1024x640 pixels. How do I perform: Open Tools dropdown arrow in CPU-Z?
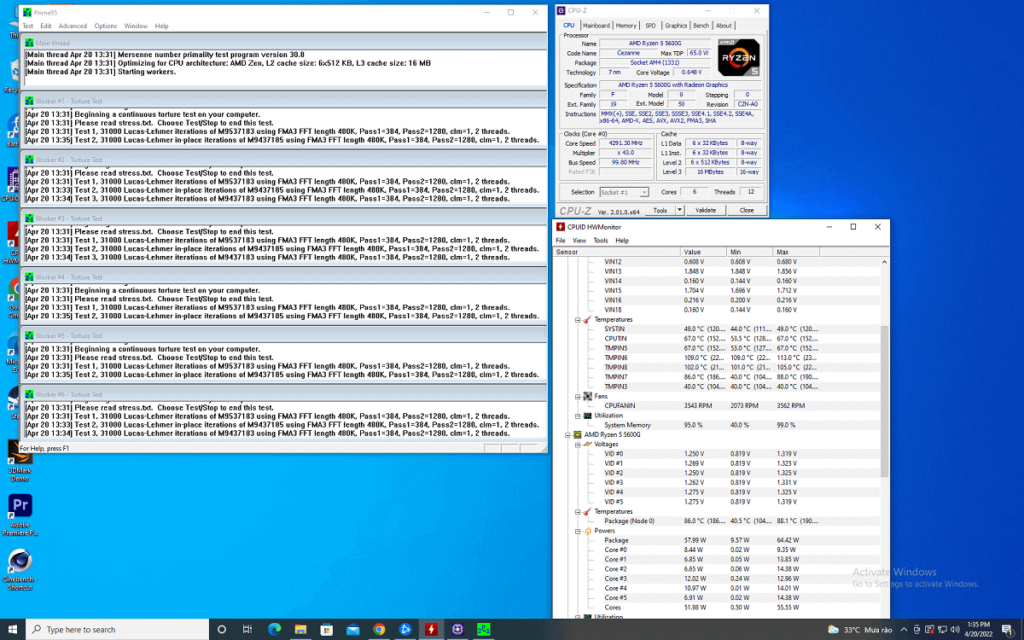pyautogui.click(x=680, y=210)
